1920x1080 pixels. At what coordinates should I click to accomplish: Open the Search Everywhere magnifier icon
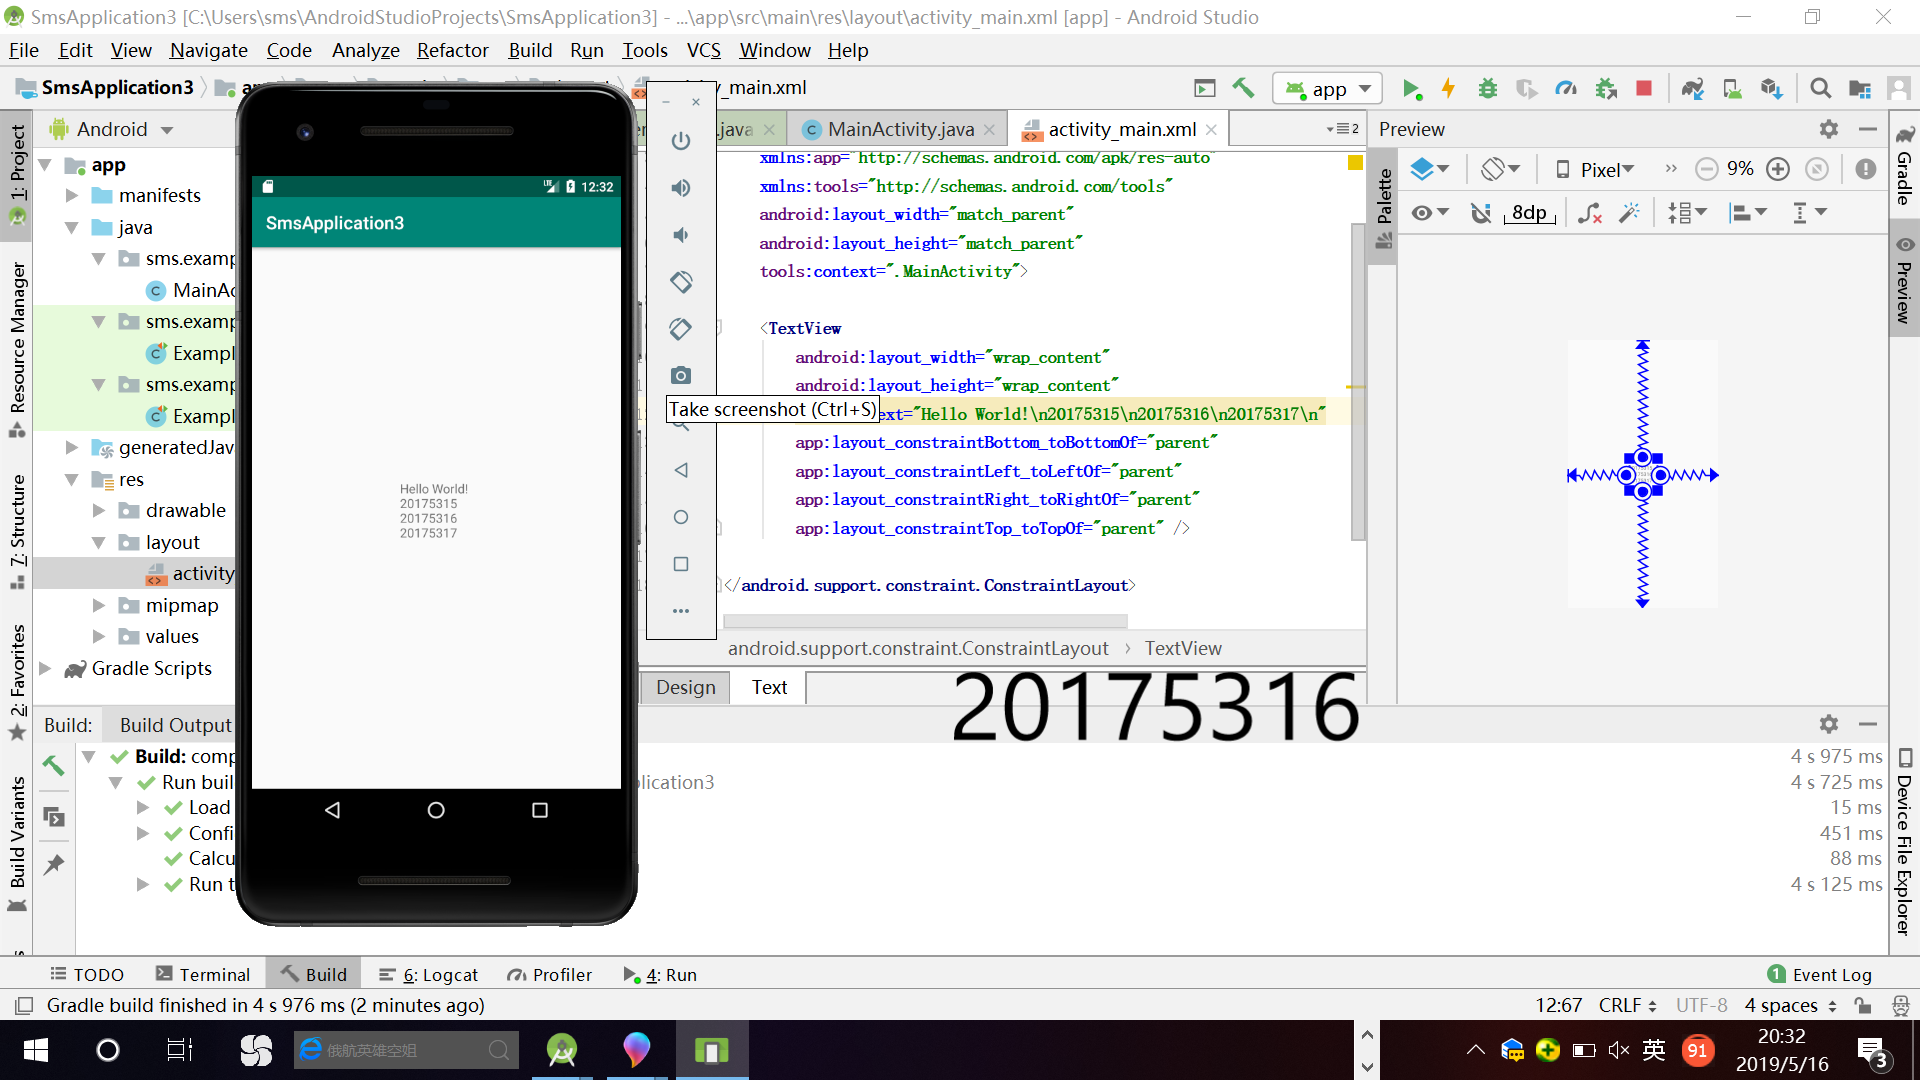1821,89
